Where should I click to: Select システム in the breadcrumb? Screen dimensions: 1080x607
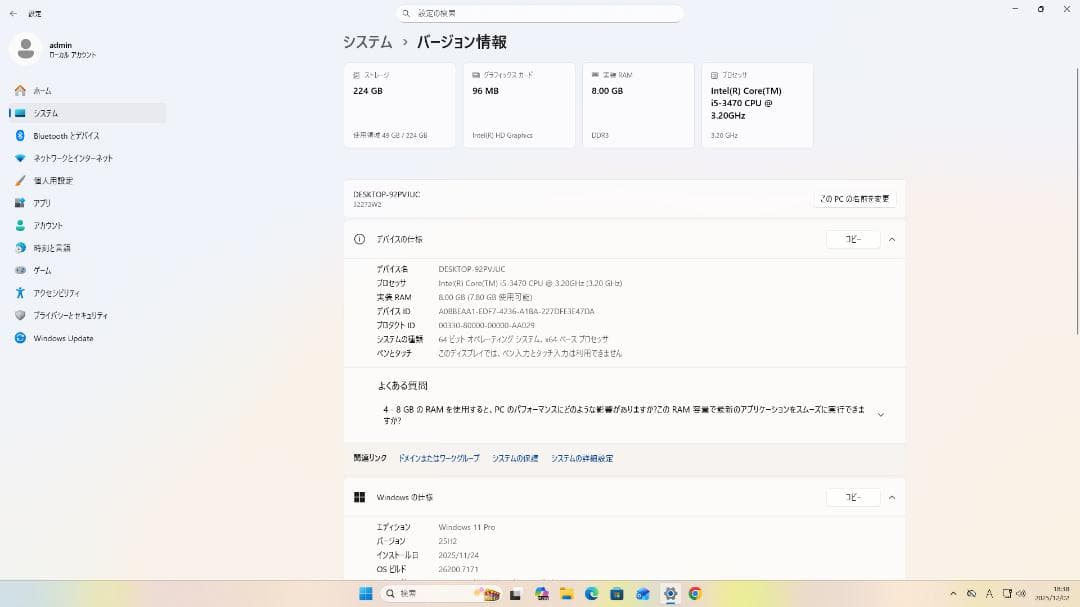coord(365,42)
